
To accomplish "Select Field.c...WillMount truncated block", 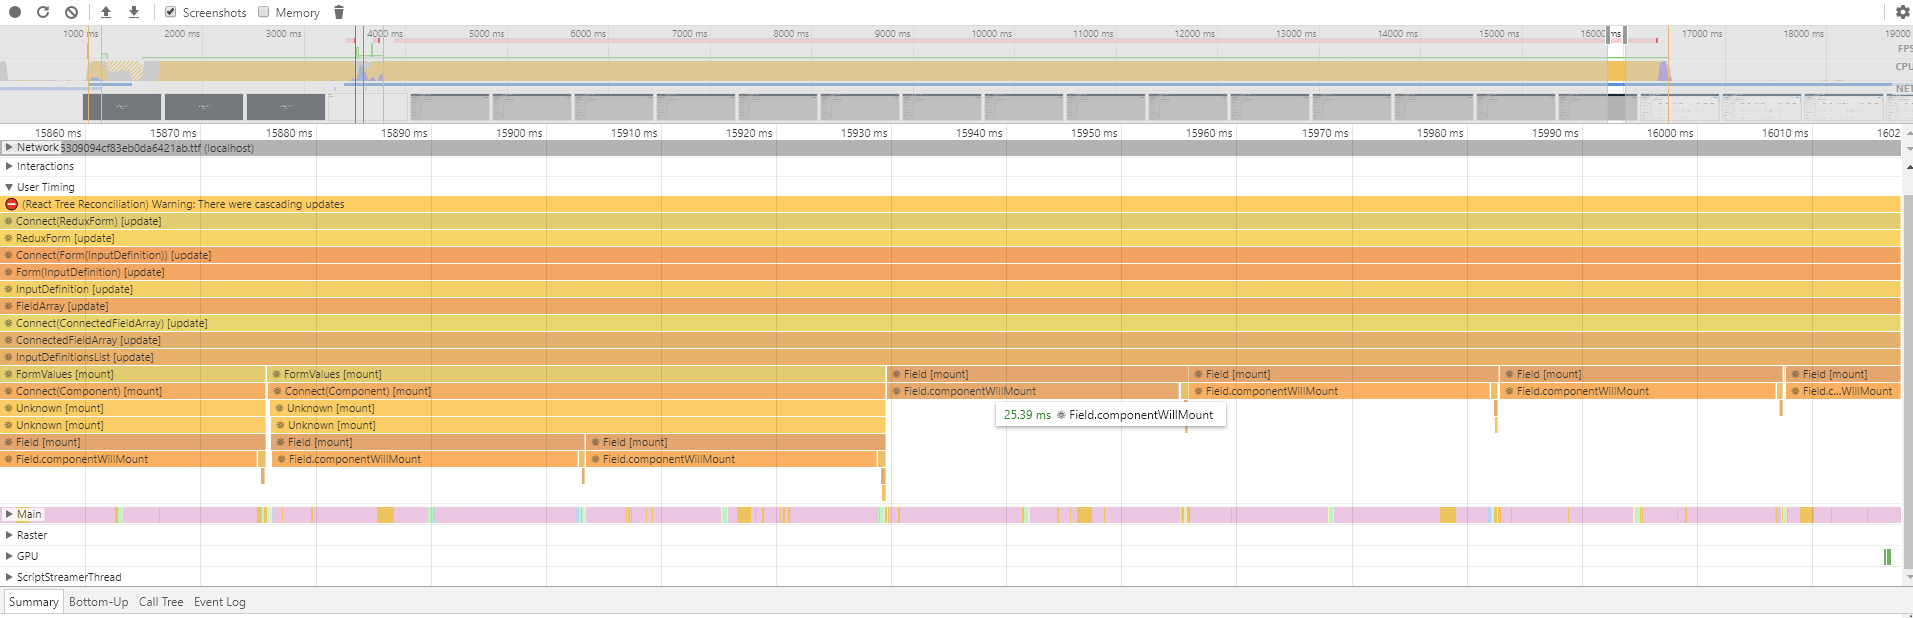I will click(1843, 391).
